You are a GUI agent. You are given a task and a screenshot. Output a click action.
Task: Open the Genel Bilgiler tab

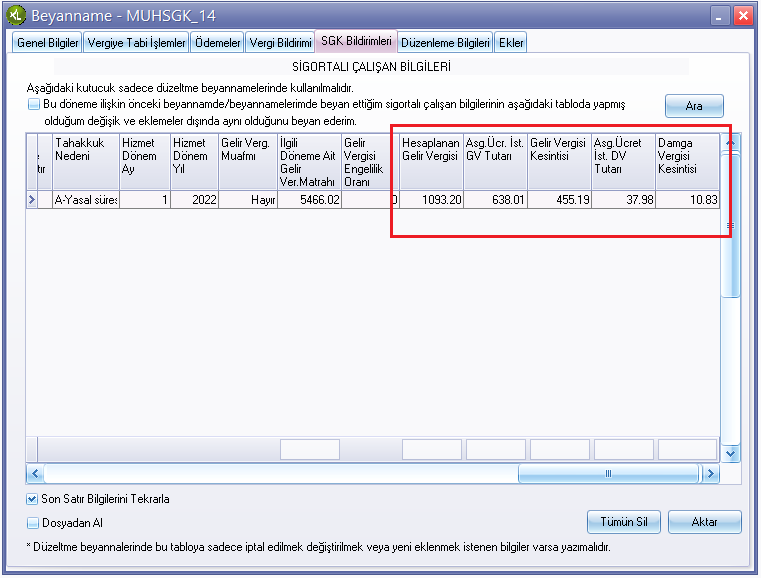pos(48,42)
